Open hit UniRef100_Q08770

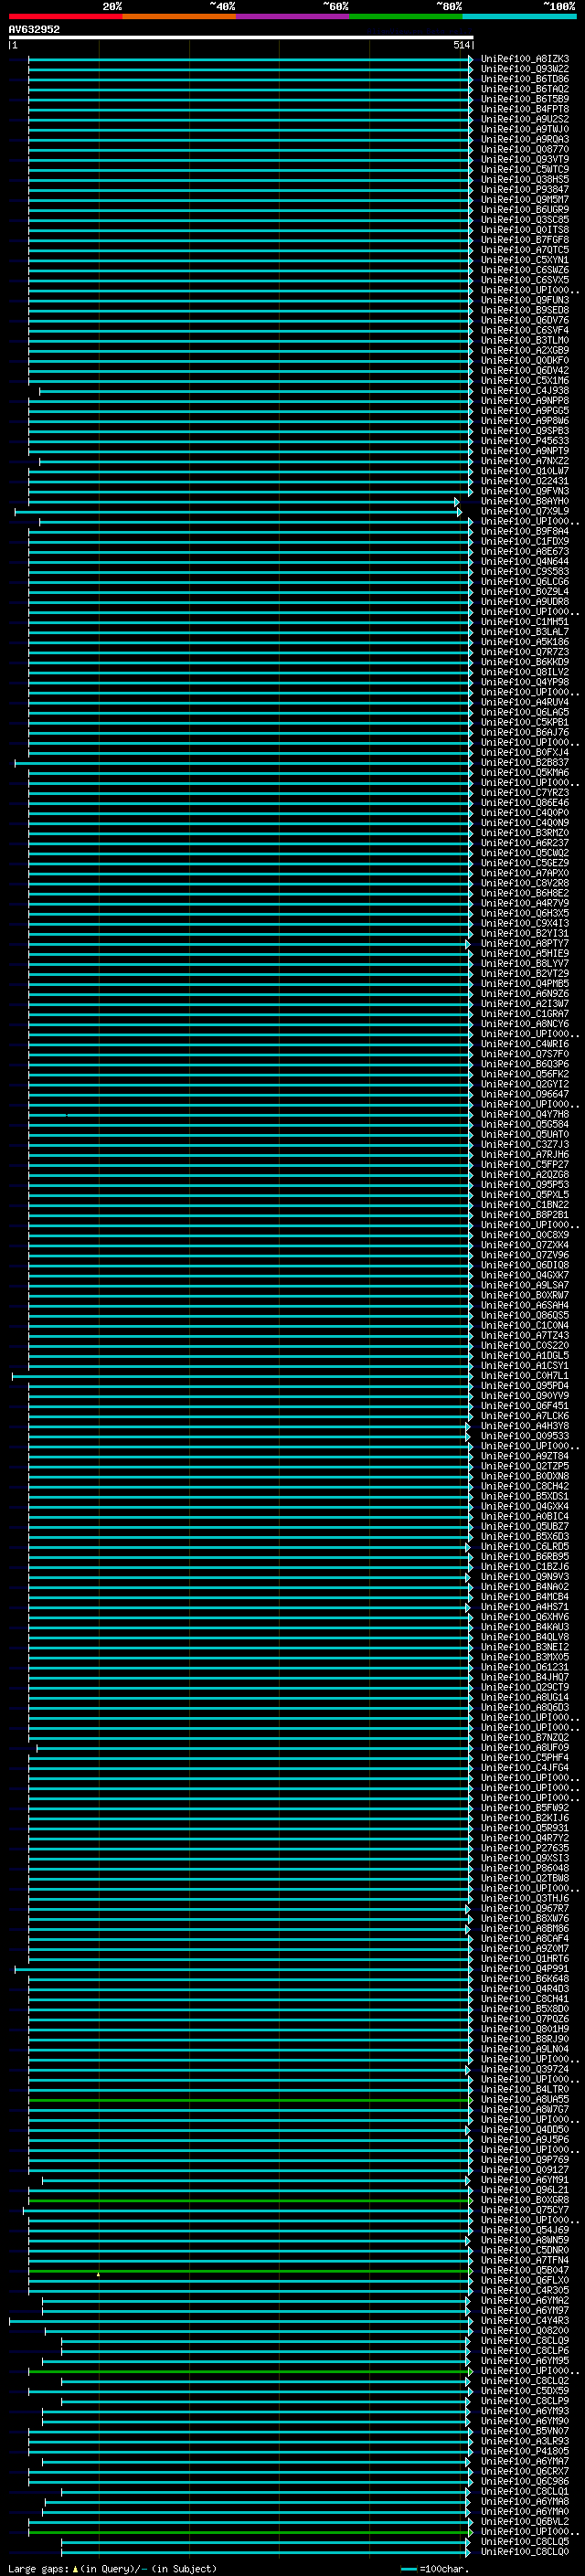coord(525,150)
